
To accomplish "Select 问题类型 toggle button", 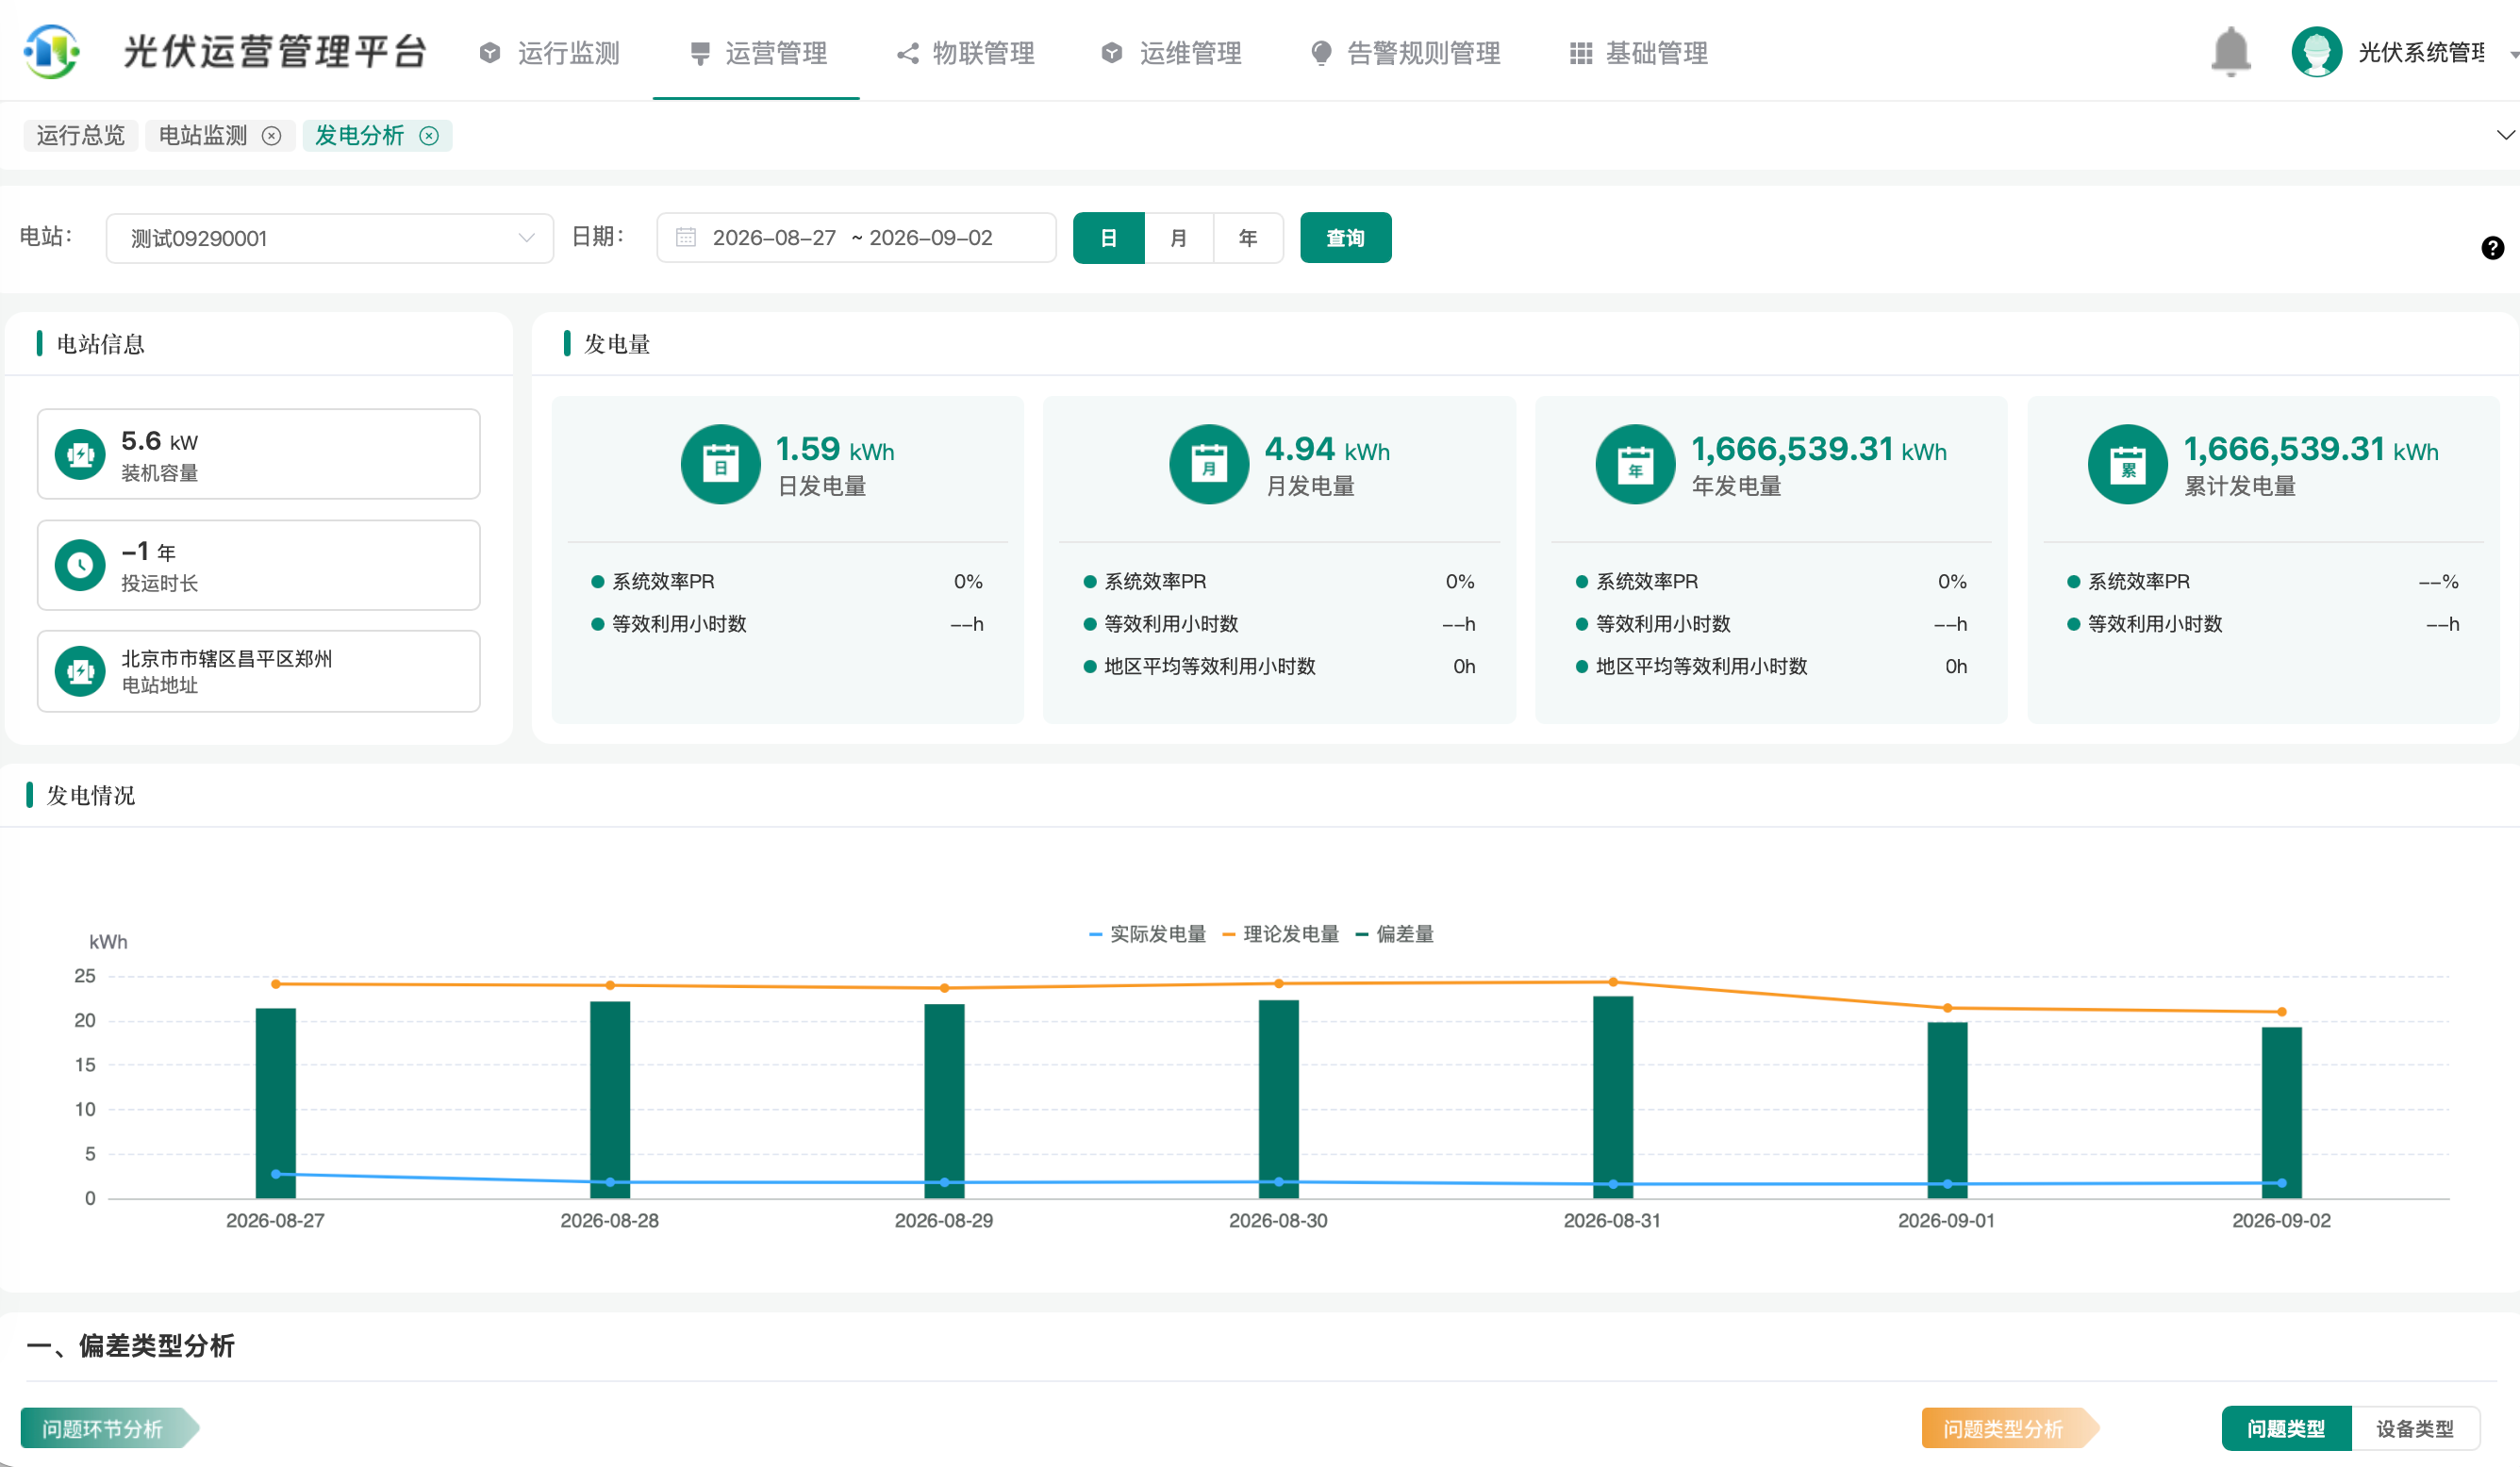I will point(2286,1429).
